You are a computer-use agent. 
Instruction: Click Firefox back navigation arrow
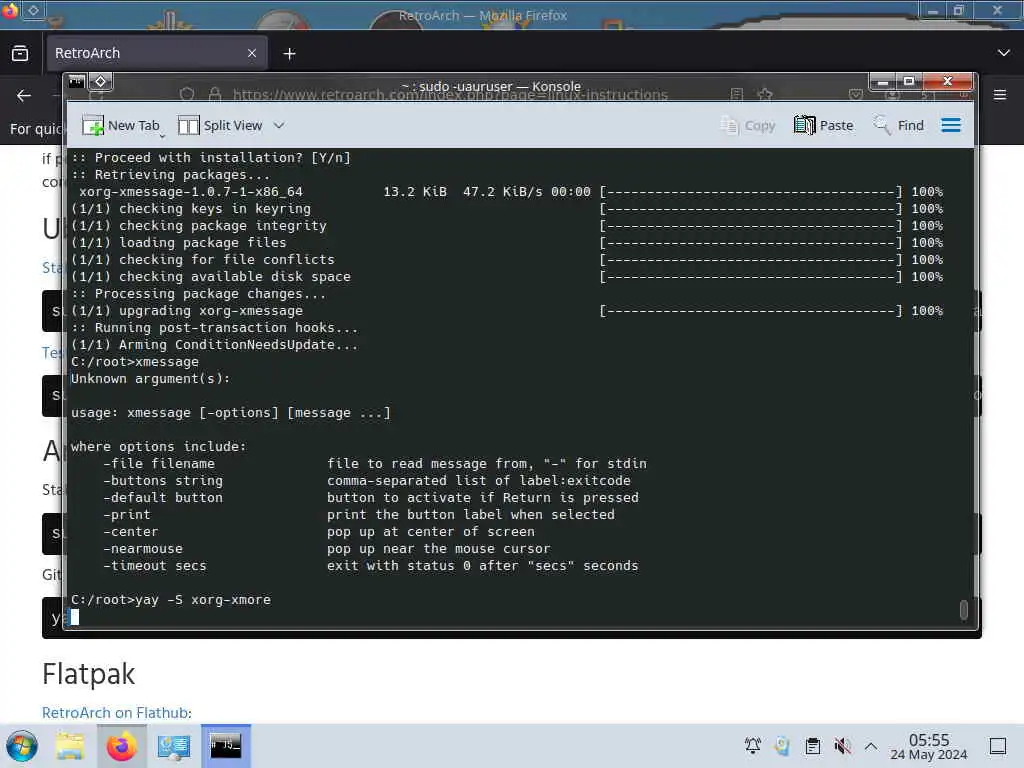pos(24,96)
